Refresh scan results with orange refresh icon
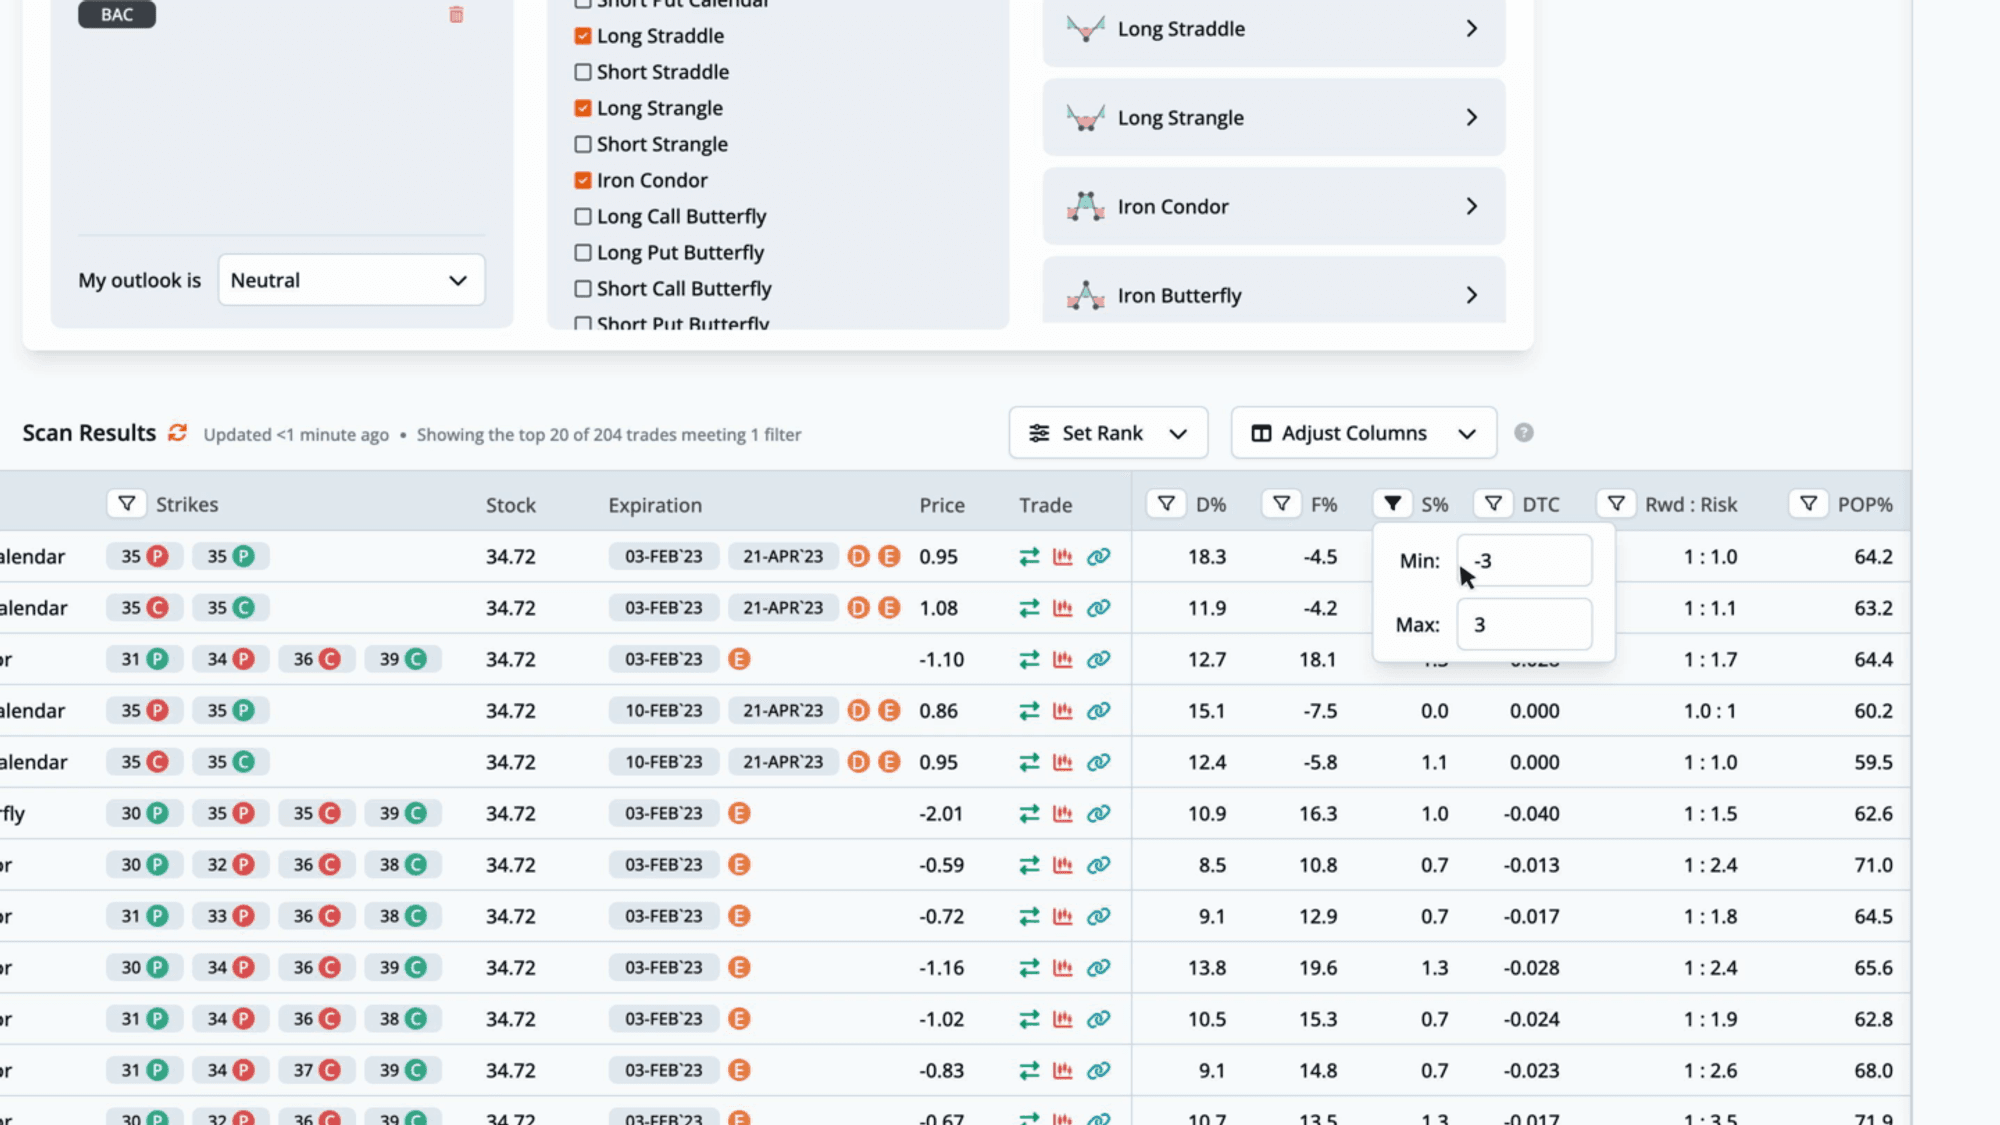Screen dimensions: 2000x1125 (177, 432)
